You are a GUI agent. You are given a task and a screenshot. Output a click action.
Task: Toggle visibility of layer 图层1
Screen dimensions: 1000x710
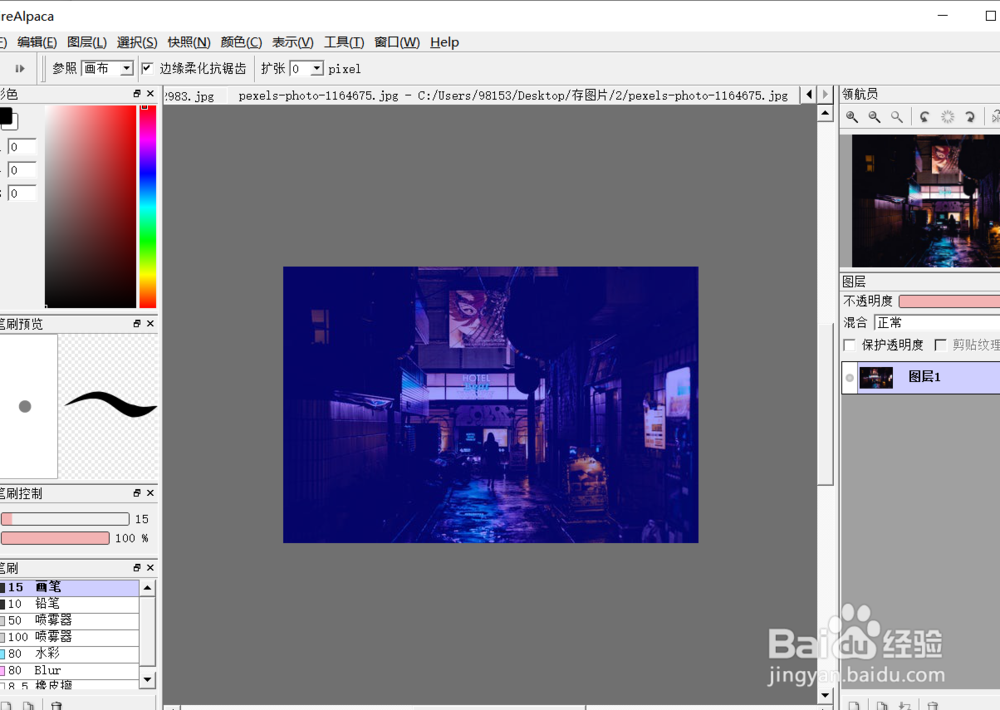pyautogui.click(x=849, y=377)
